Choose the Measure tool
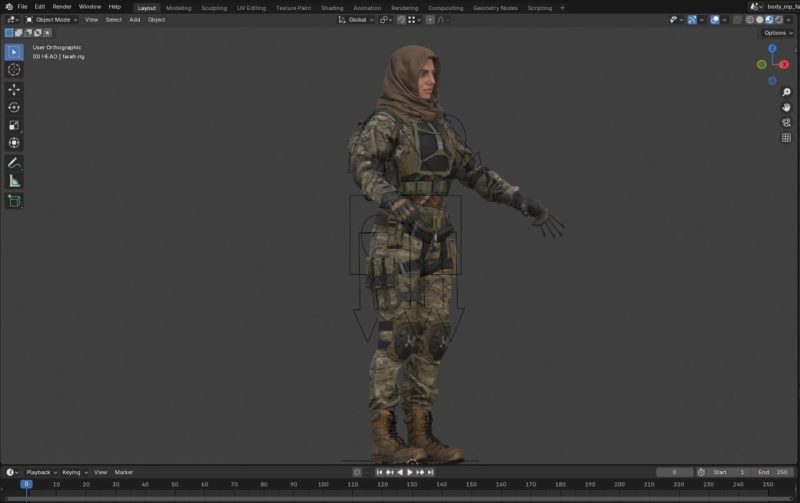800x503 pixels. tap(14, 181)
